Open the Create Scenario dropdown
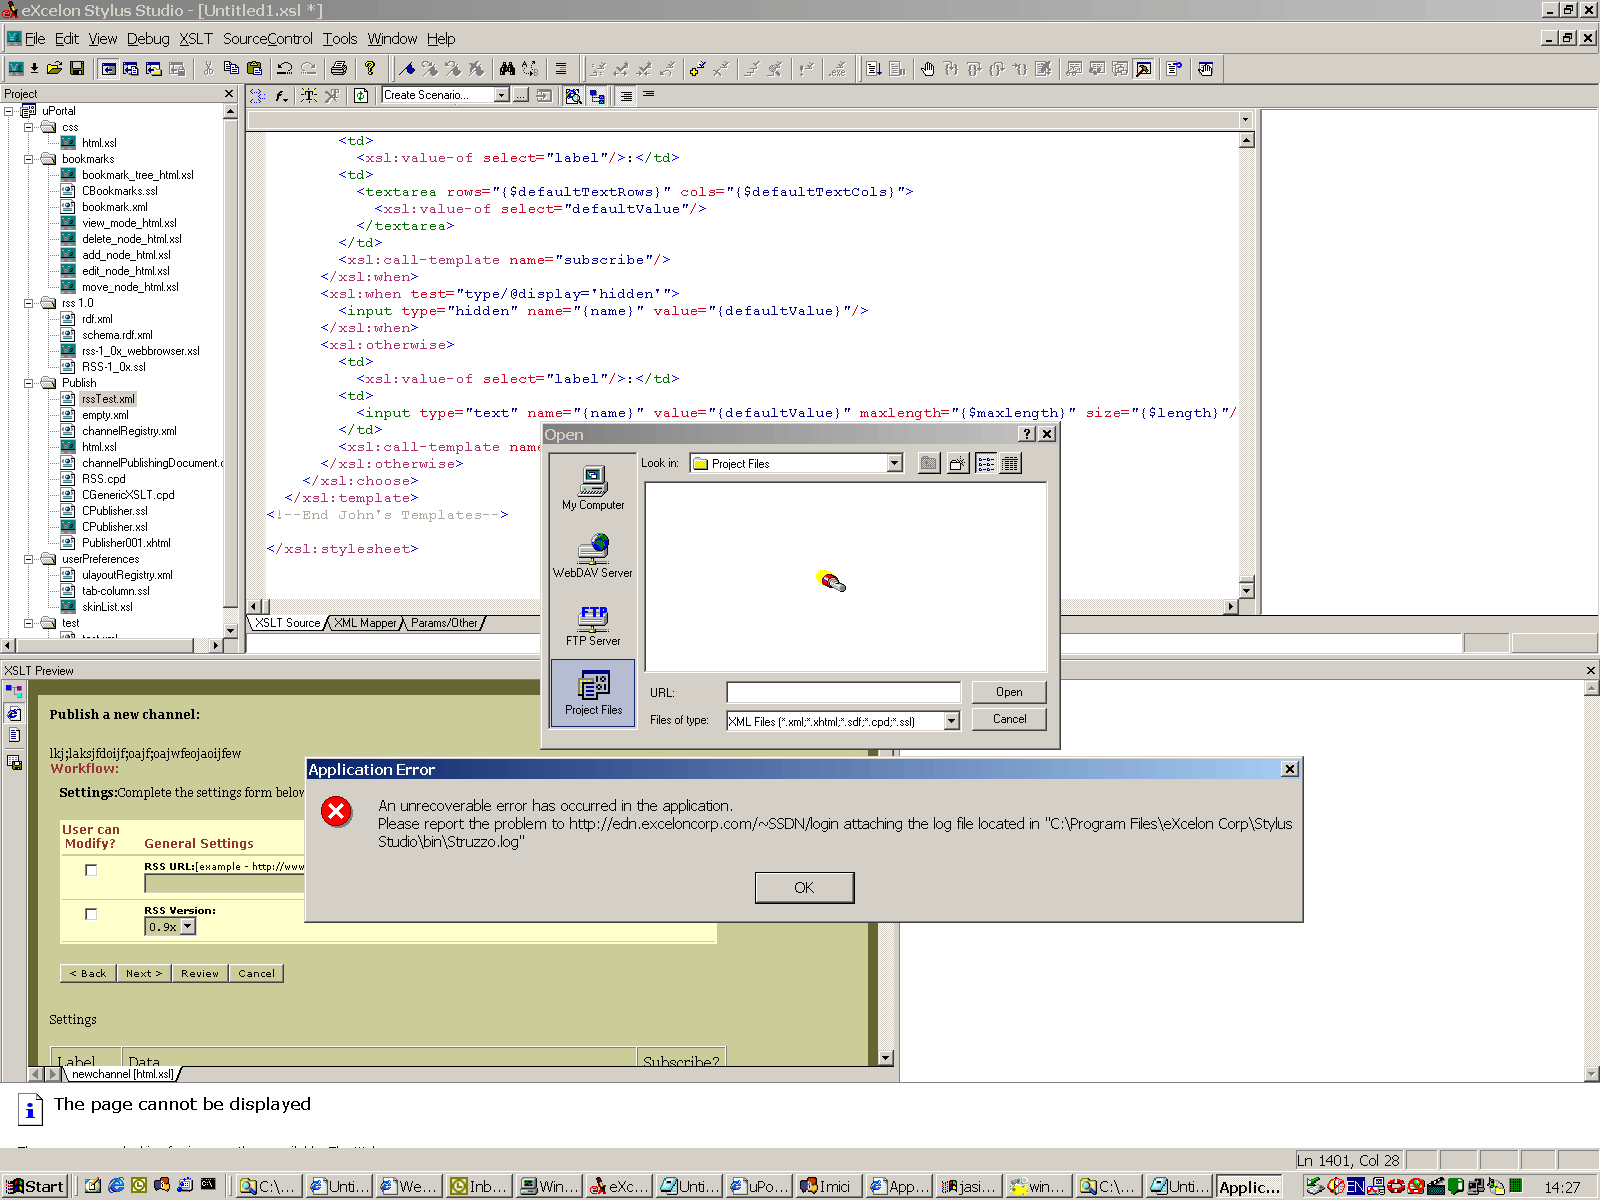1600x1200 pixels. (502, 95)
